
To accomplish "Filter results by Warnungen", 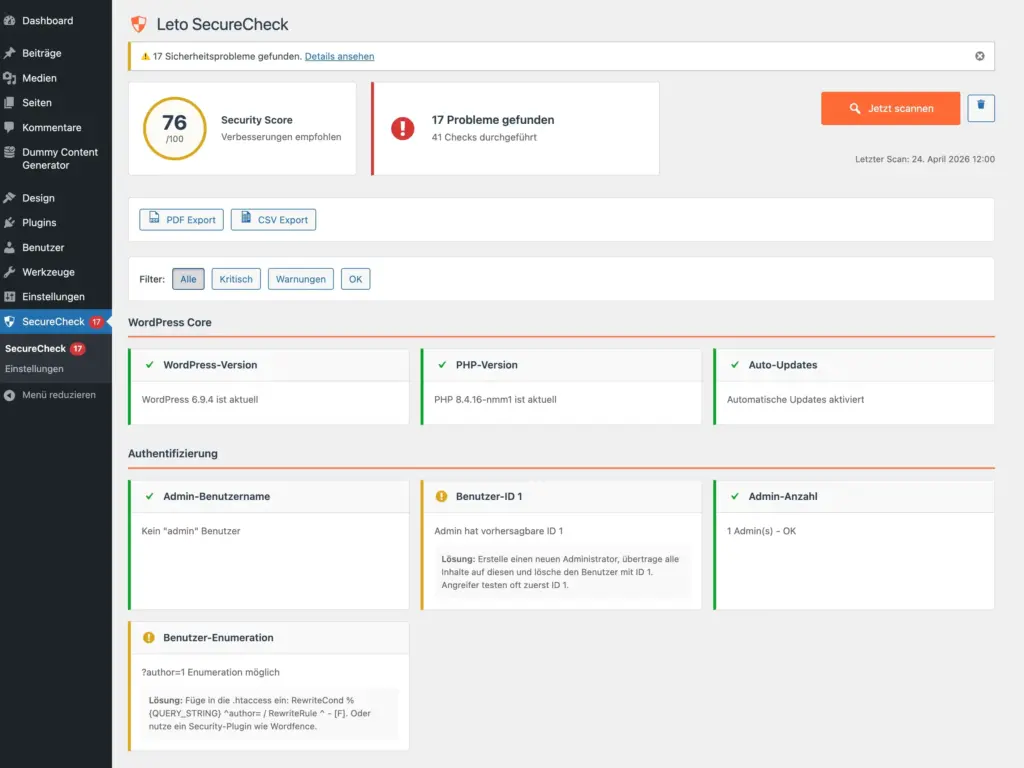I will (x=300, y=279).
